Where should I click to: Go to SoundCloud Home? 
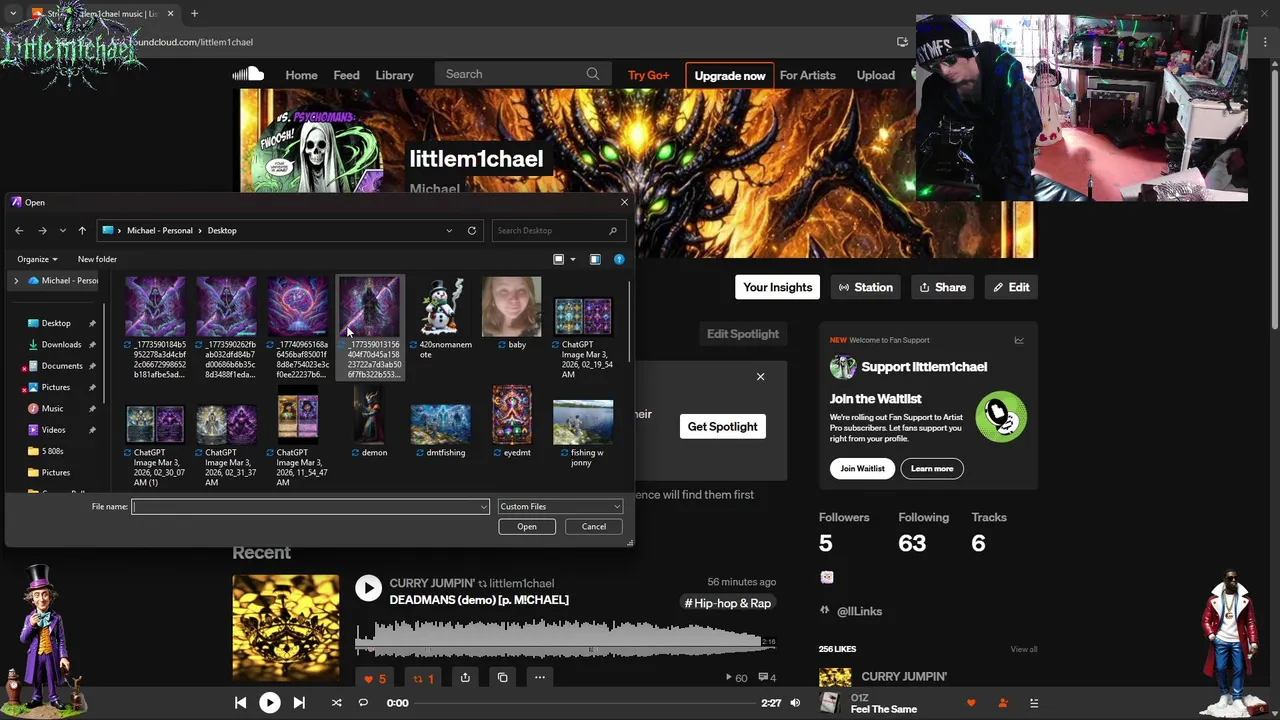[x=301, y=75]
